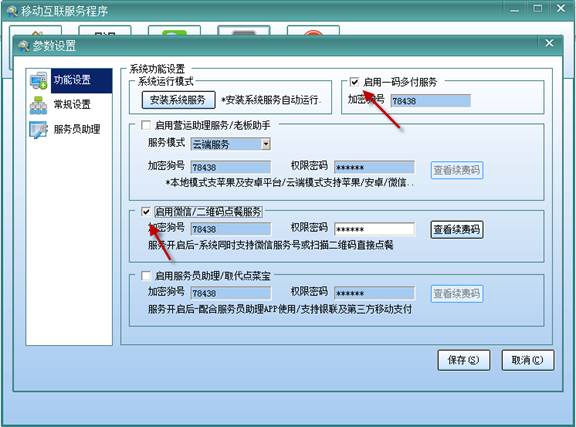Click the 常规设置 network icon
The image size is (576, 427).
click(x=39, y=105)
